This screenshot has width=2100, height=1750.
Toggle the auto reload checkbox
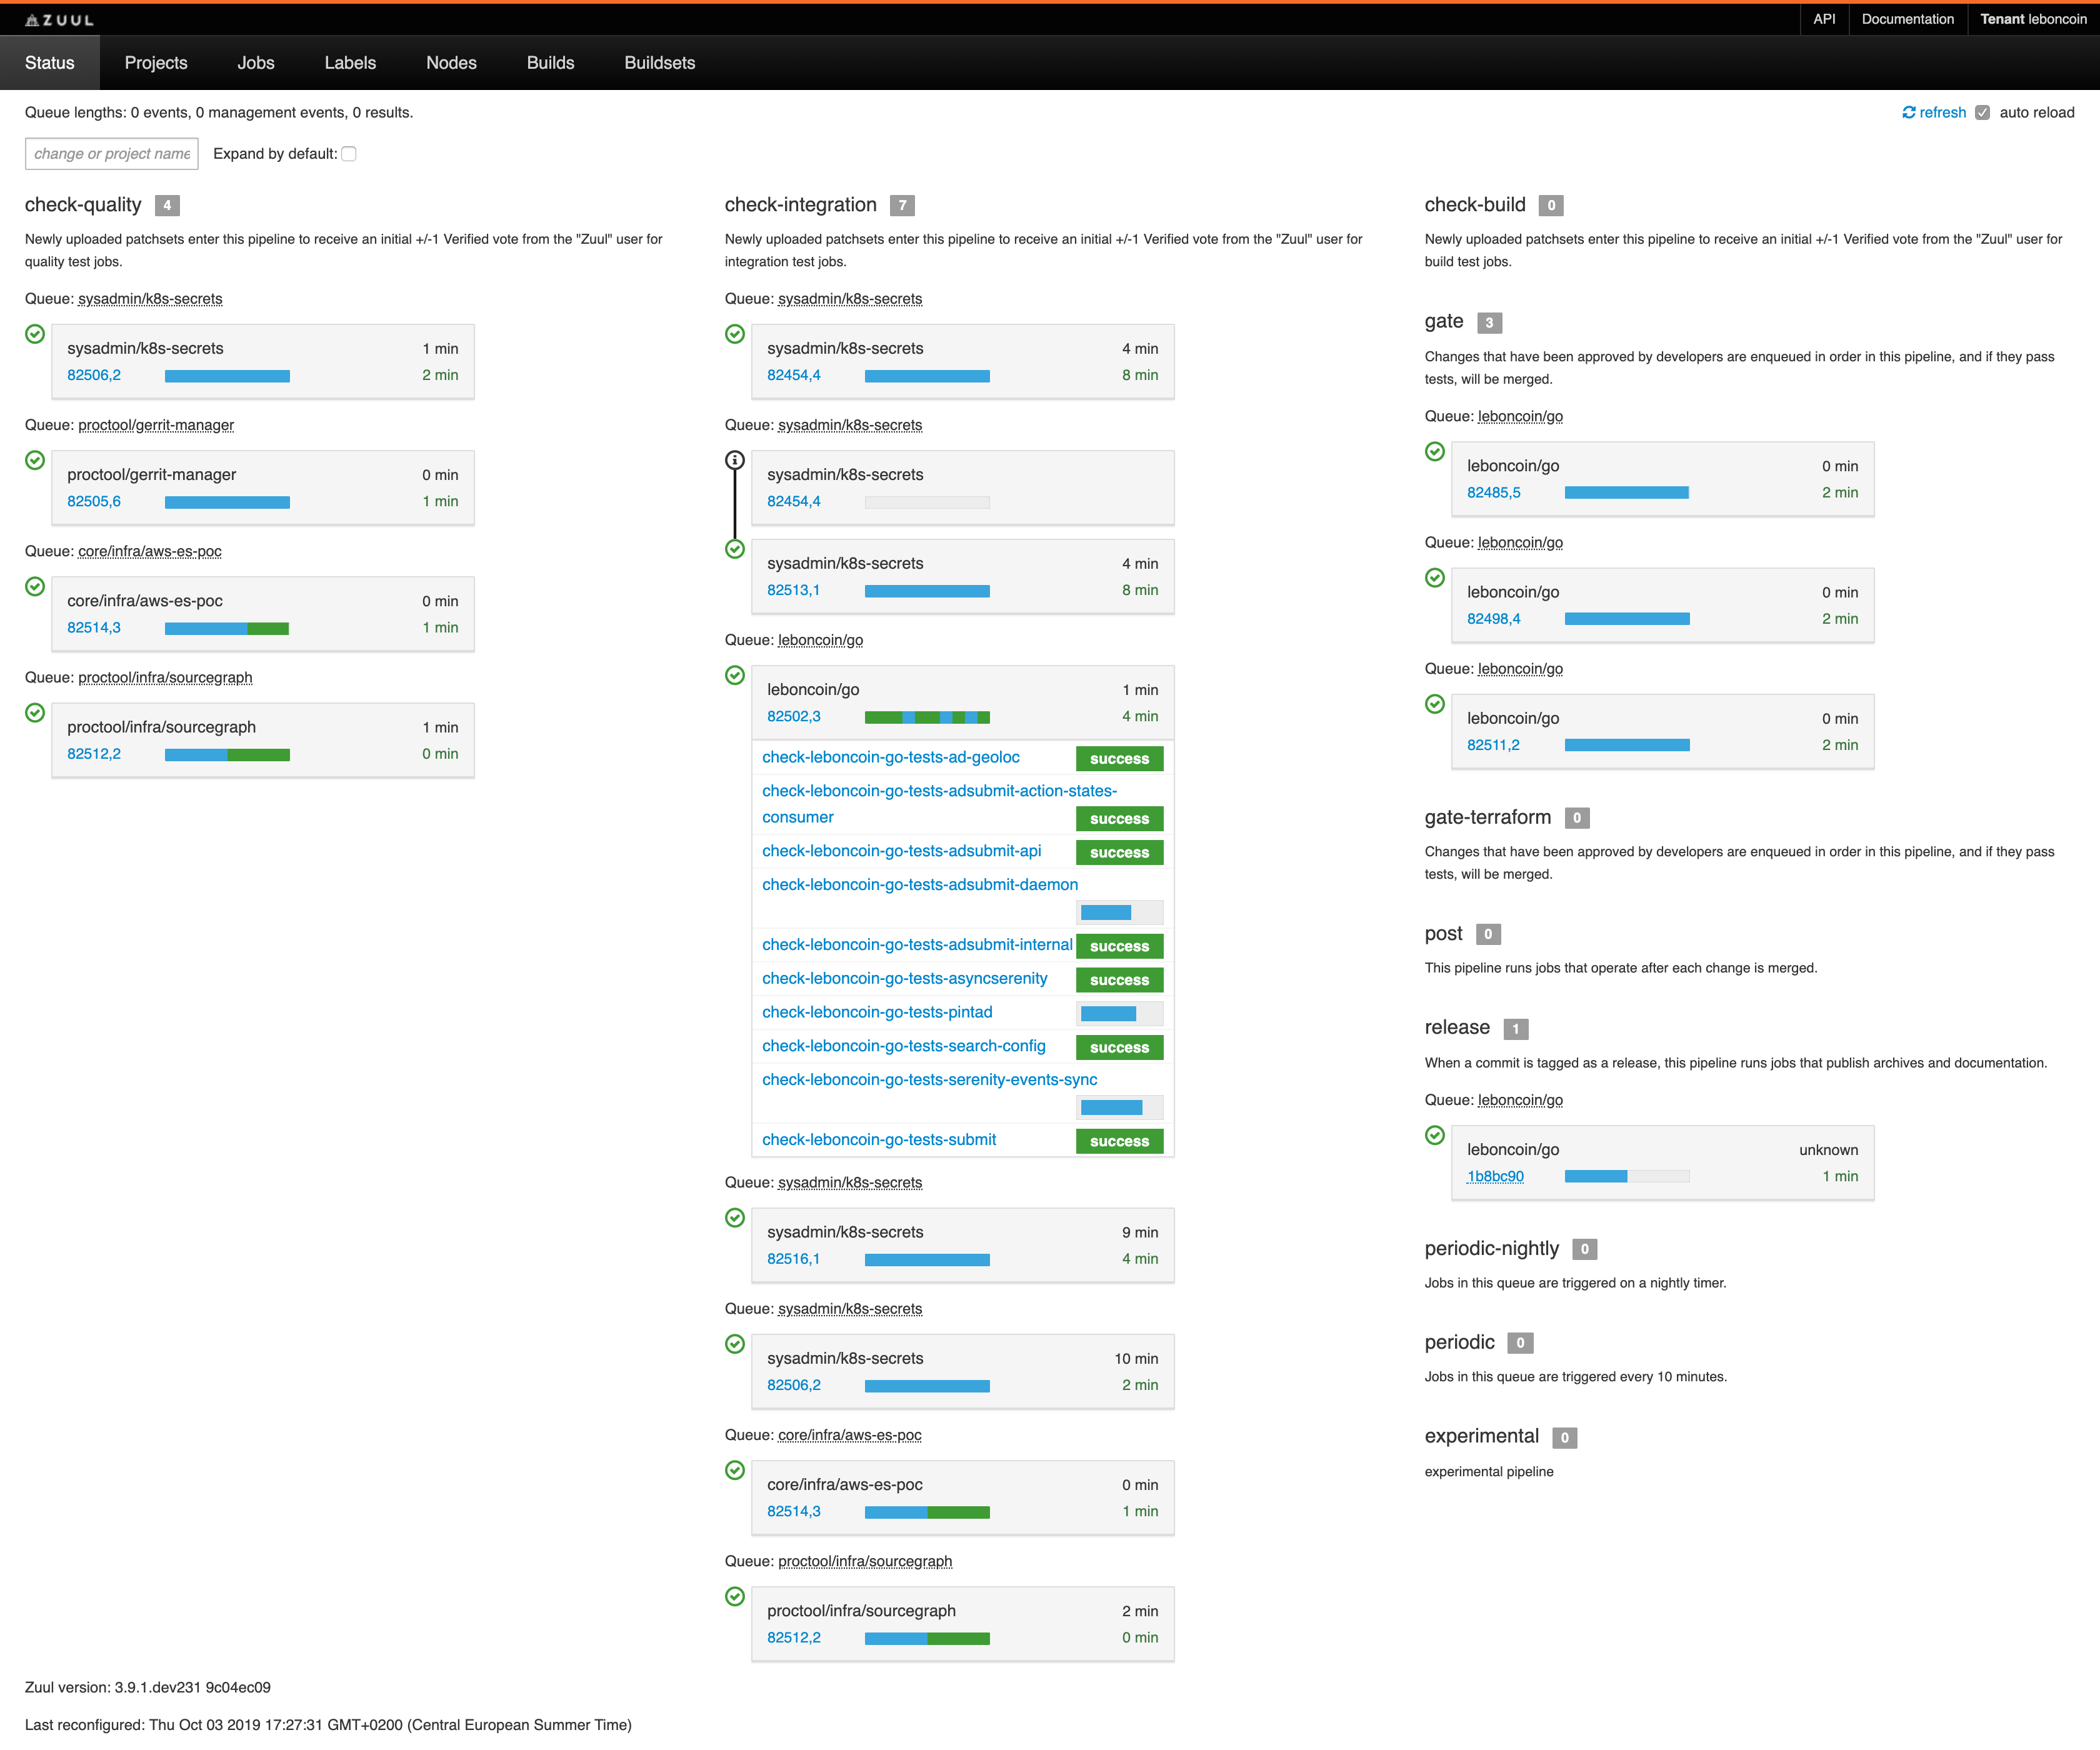1982,112
